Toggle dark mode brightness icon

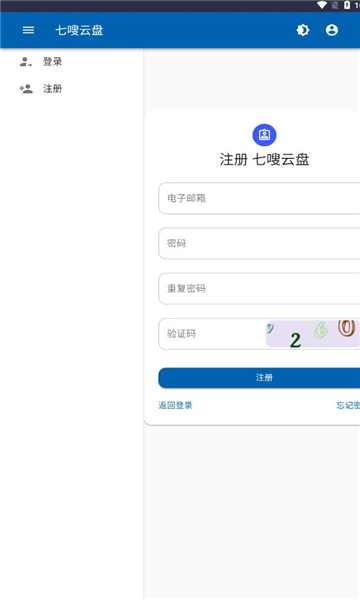[303, 30]
